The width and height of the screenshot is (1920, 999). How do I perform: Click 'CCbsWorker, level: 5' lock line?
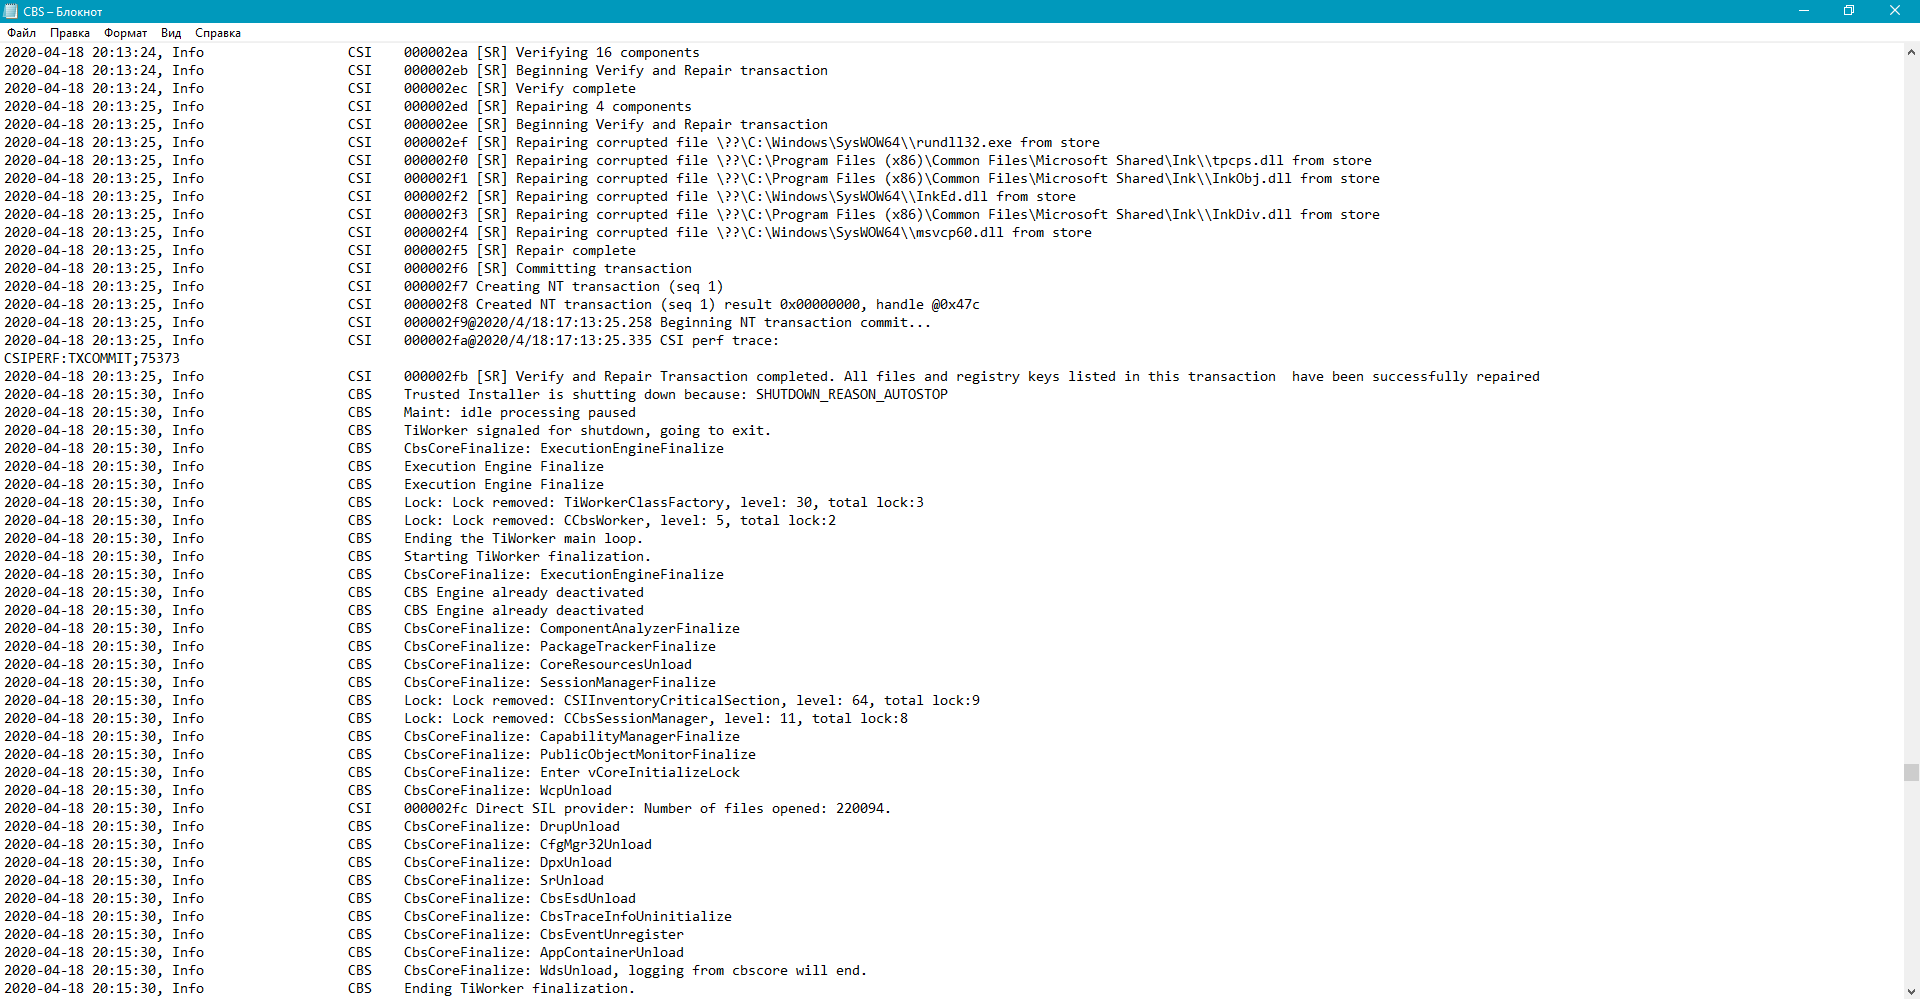(619, 521)
